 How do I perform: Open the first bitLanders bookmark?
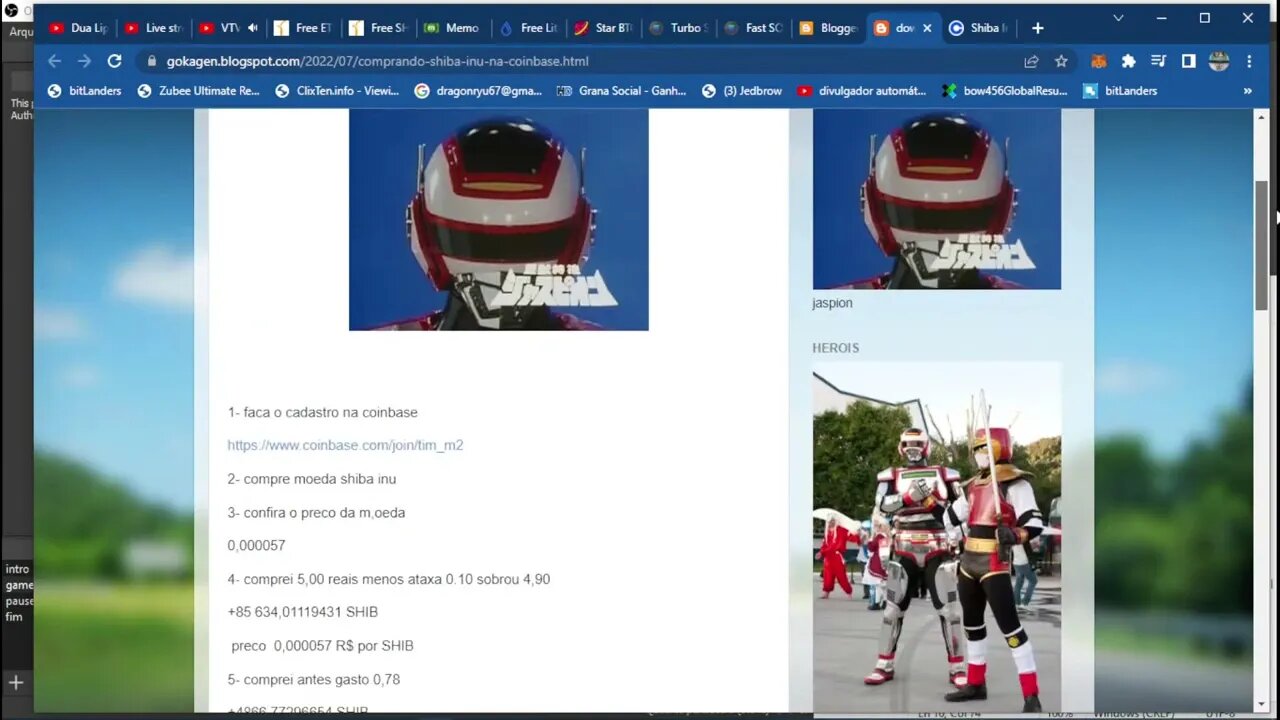pyautogui.click(x=83, y=91)
